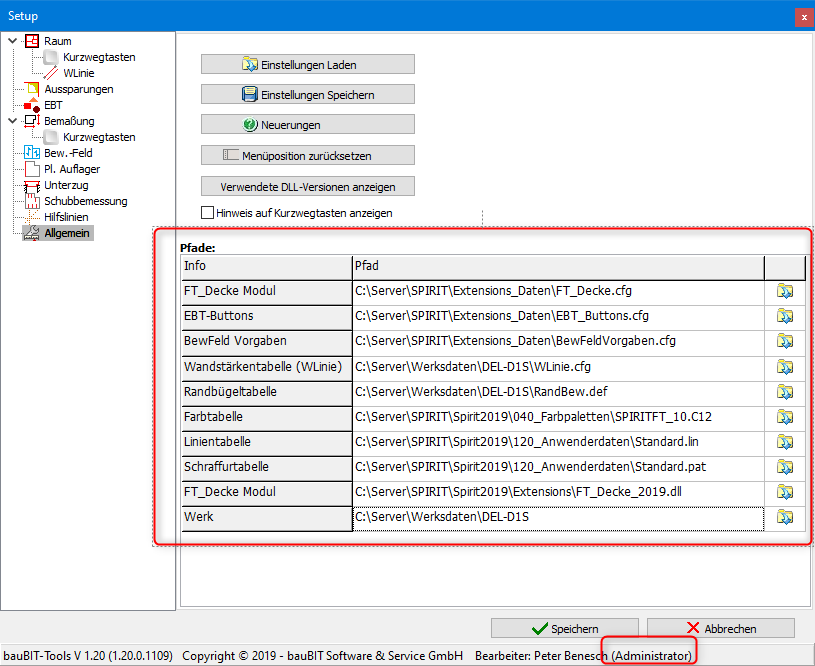Image resolution: width=815 pixels, height=666 pixels.
Task: Click the Allgemein tools icon
Action: pos(32,233)
